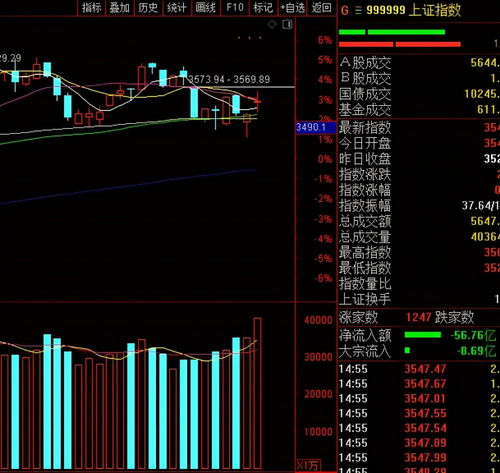Click the 3573.94 - 3569.89 gap label
This screenshot has width=500, height=473.
point(229,79)
